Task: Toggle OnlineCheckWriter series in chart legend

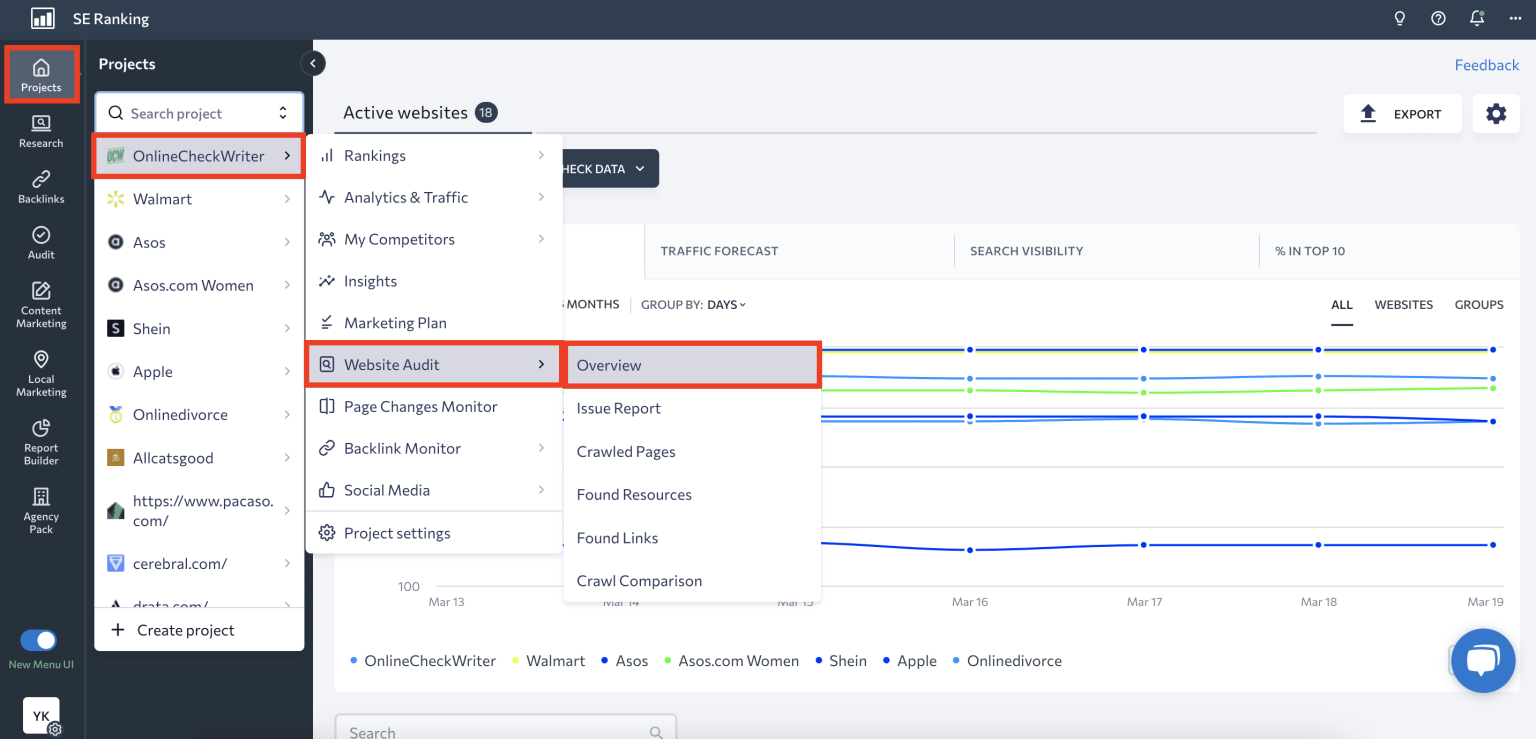Action: tap(430, 661)
